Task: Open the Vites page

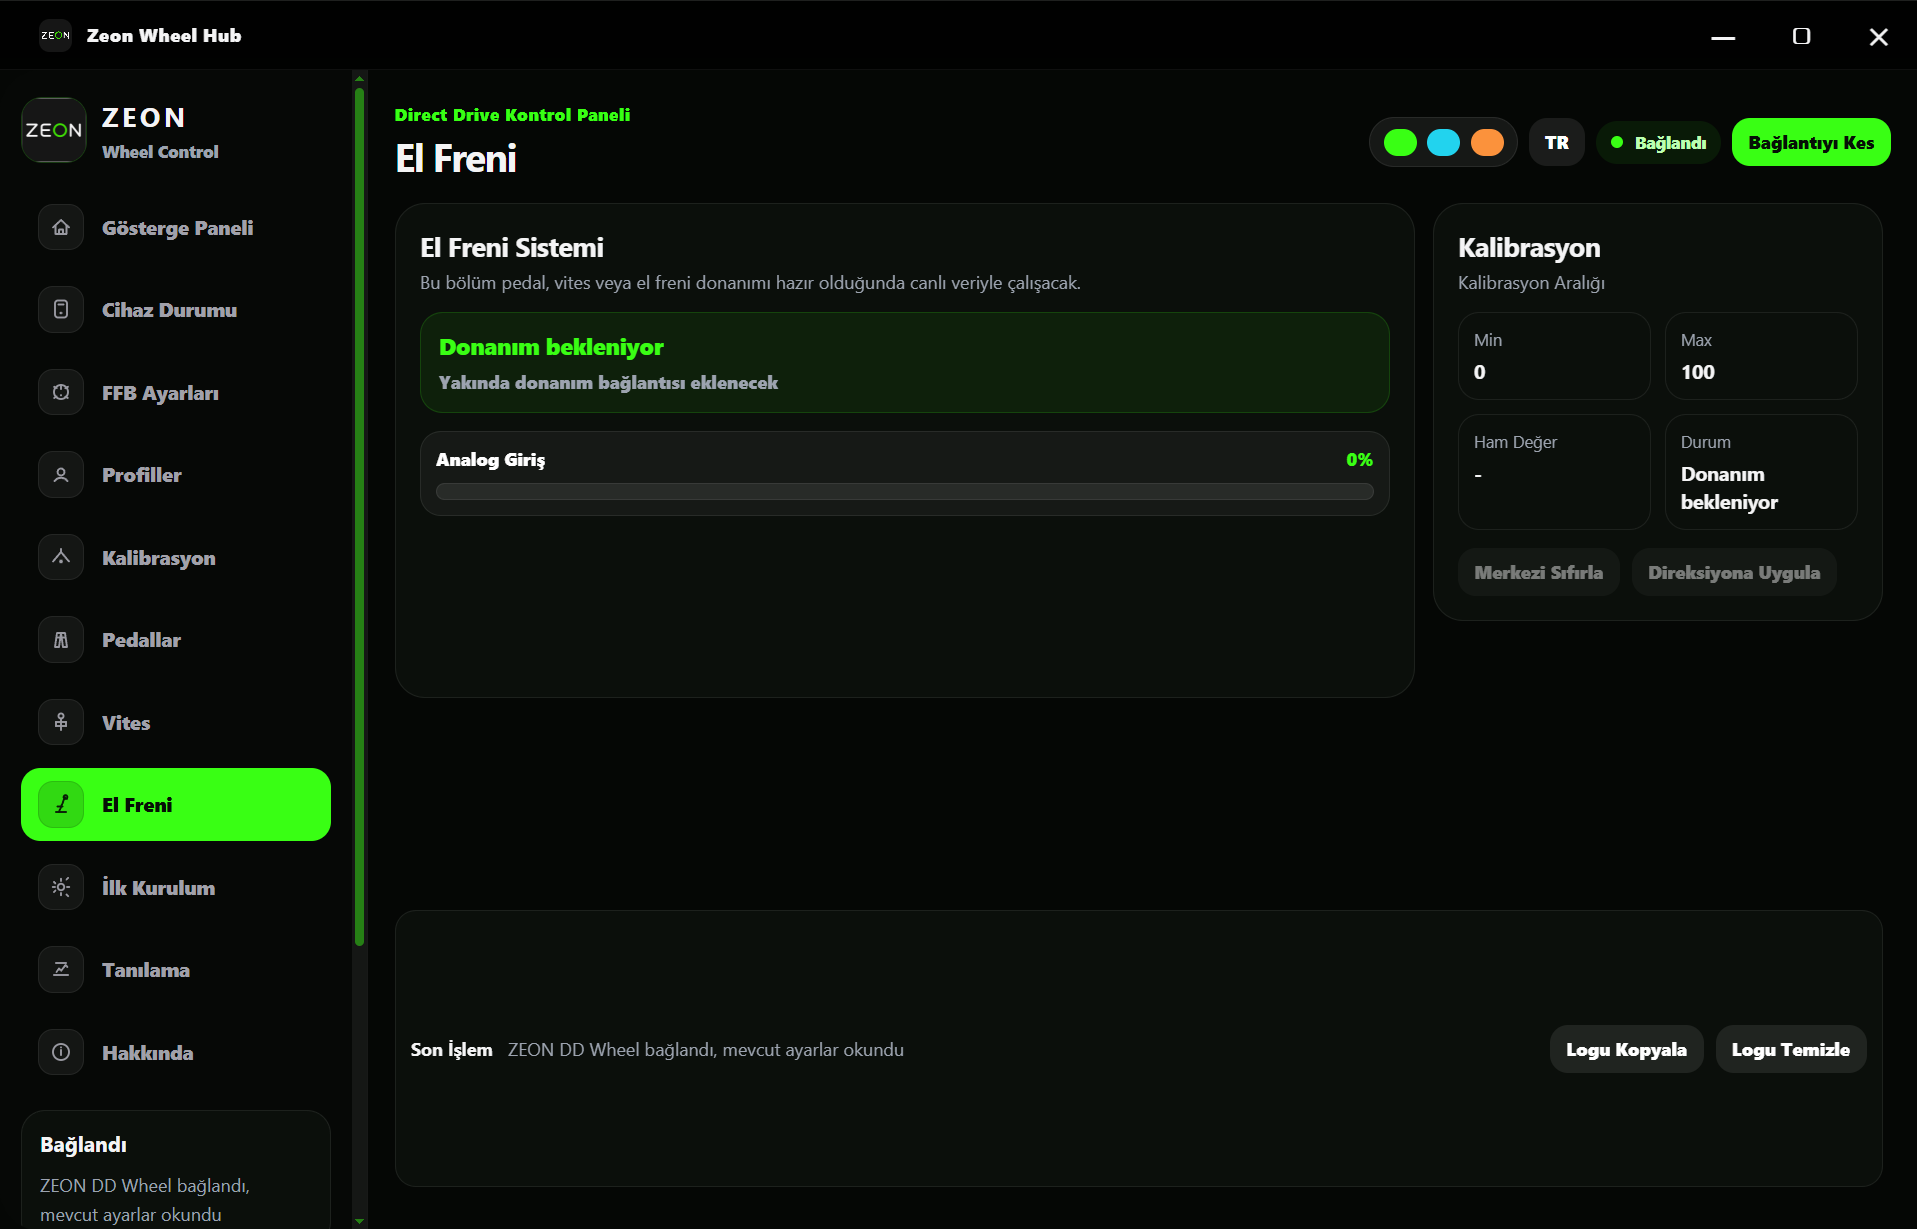Action: (176, 723)
